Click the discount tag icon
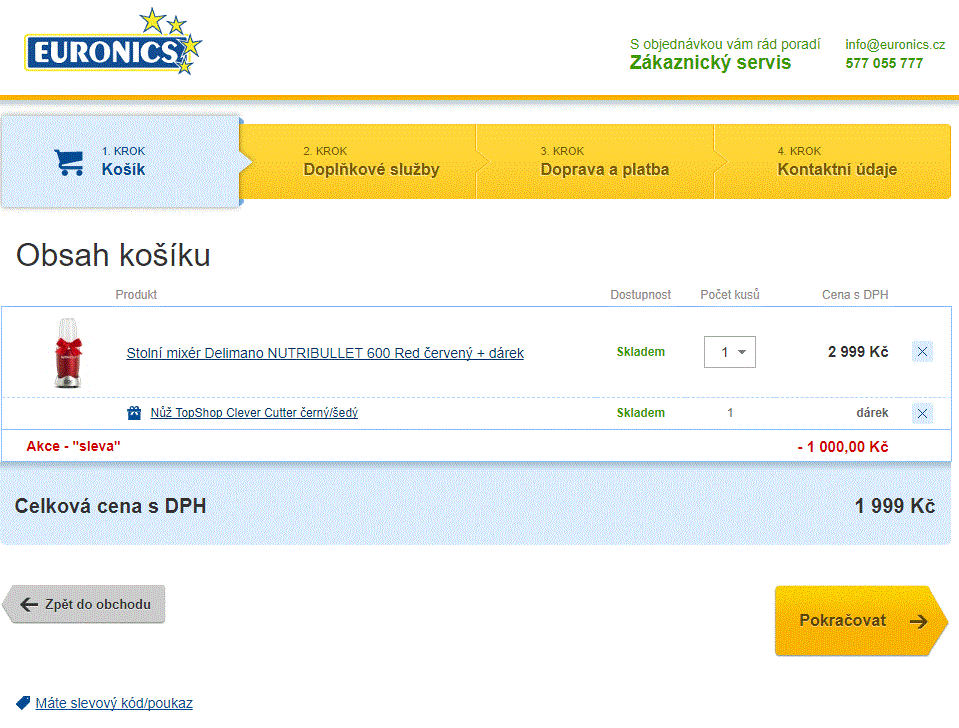The height and width of the screenshot is (728, 959). 23,703
